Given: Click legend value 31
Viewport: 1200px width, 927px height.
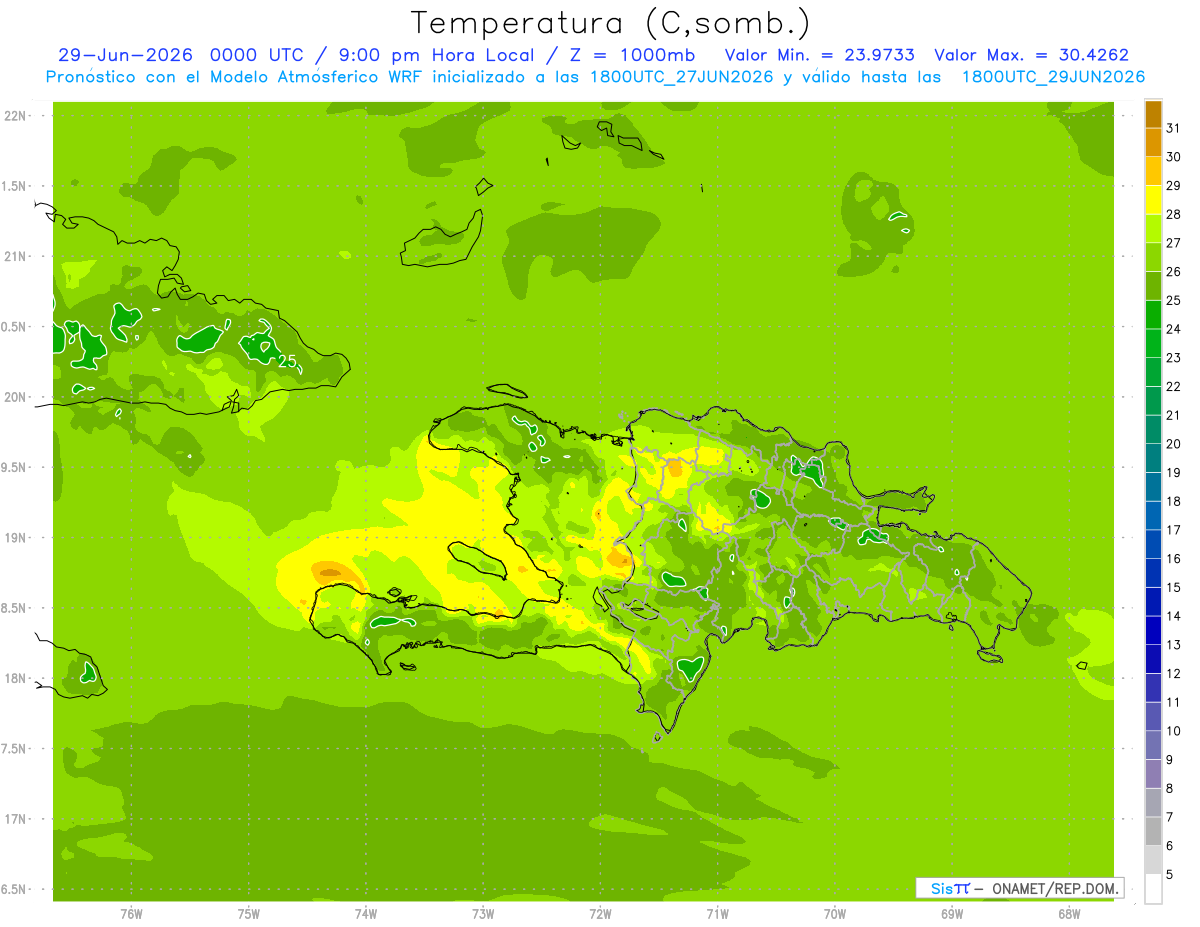Looking at the screenshot, I should [x=1173, y=128].
